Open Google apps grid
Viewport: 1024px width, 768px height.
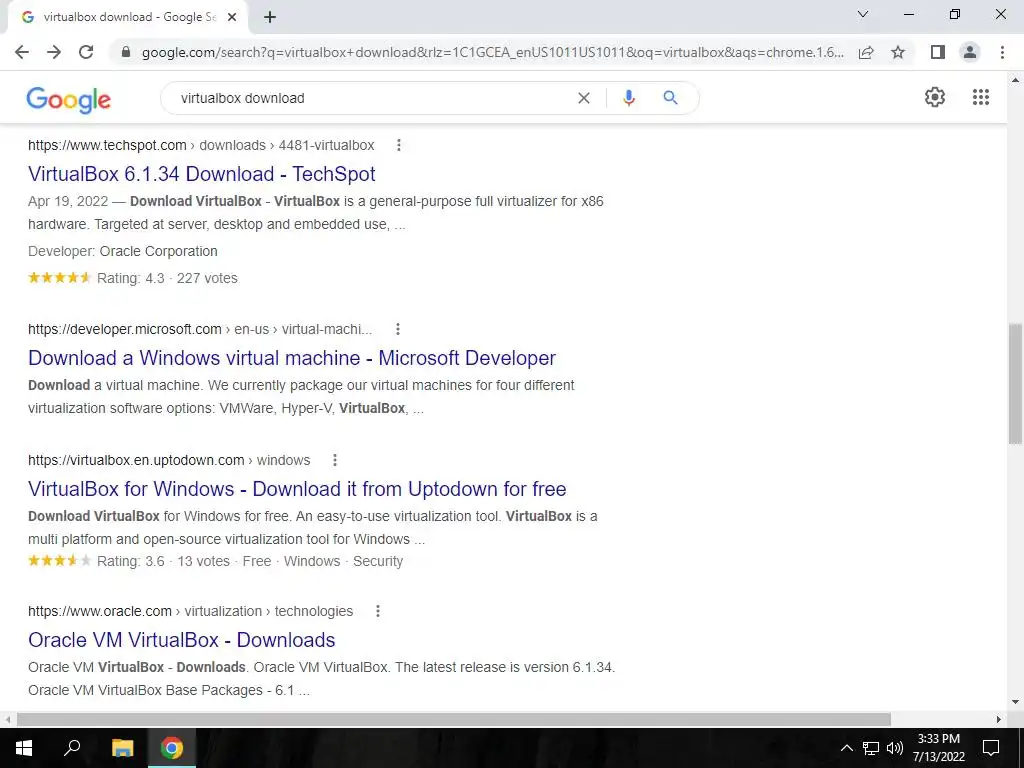(980, 97)
